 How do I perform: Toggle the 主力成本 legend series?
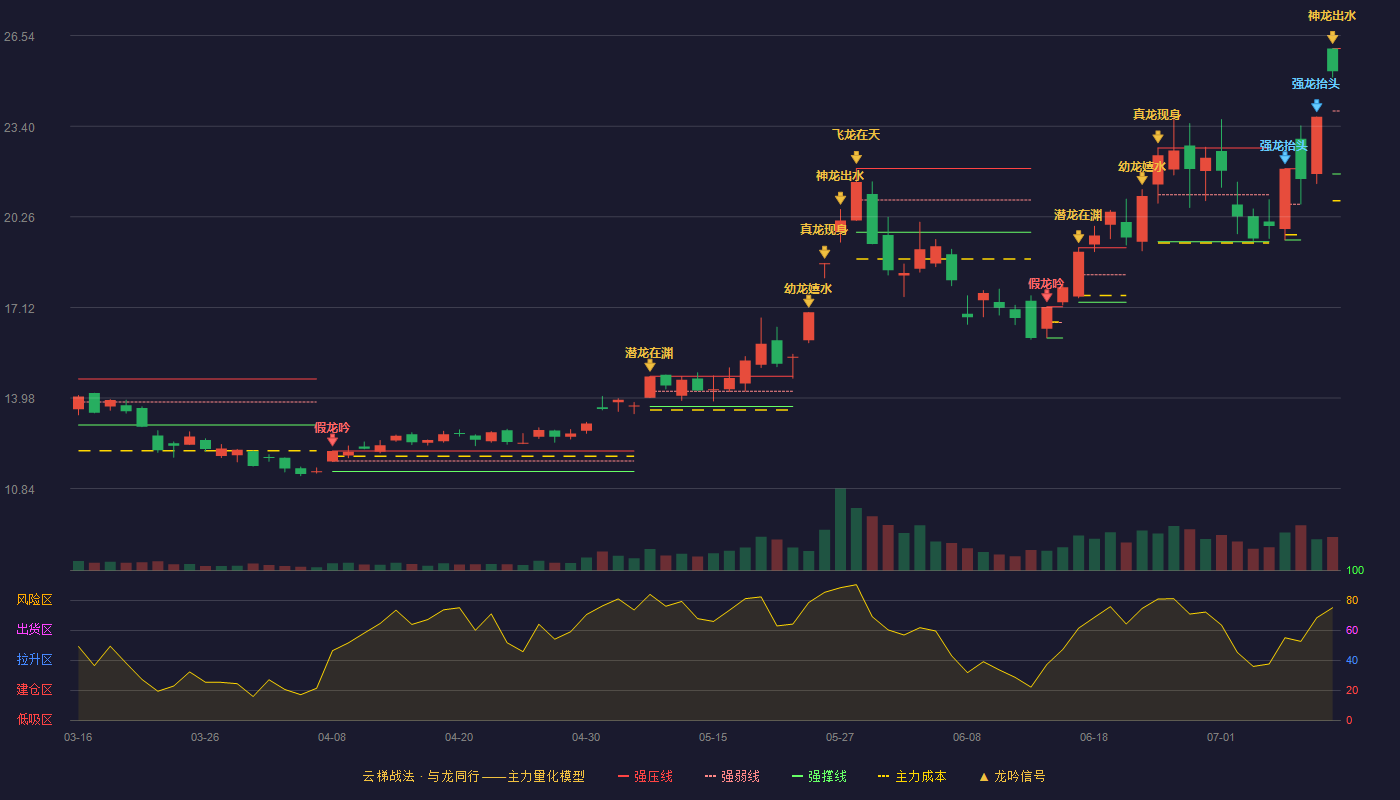[x=911, y=776]
